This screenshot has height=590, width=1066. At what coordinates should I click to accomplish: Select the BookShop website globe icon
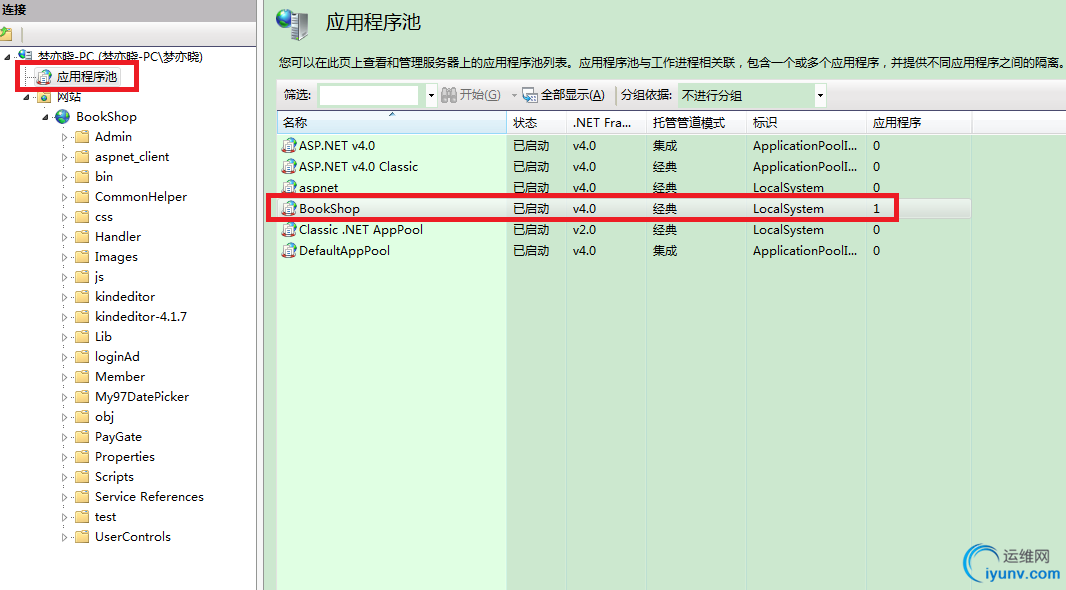pyautogui.click(x=63, y=116)
